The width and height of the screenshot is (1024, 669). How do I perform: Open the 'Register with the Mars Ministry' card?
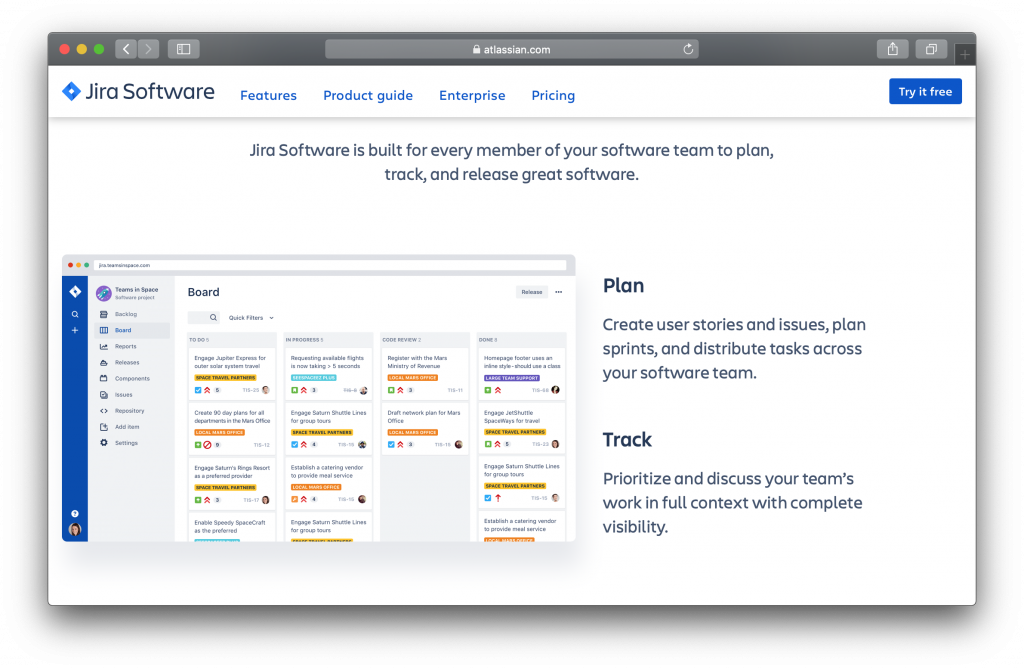coord(424,374)
